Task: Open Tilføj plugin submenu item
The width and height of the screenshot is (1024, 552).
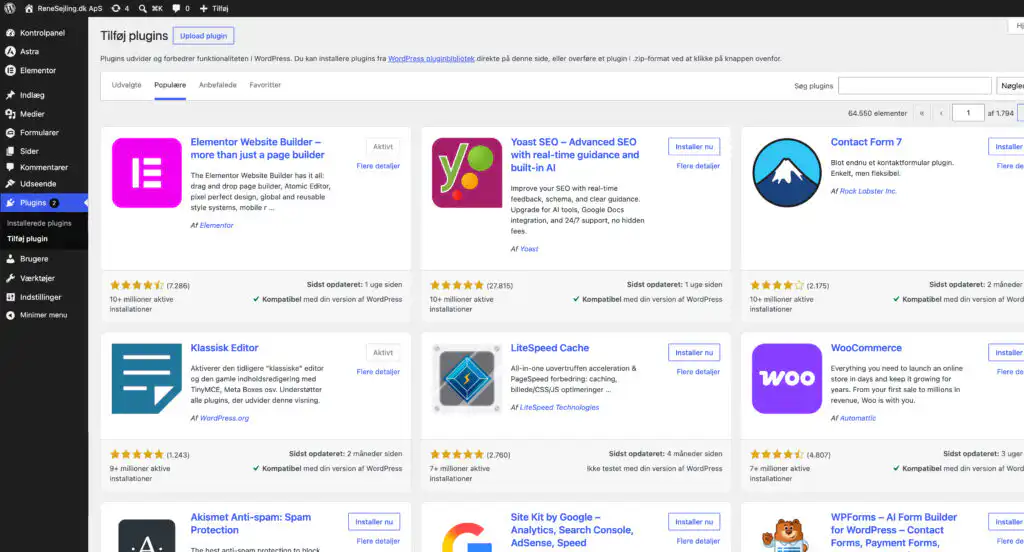Action: coord(27,239)
